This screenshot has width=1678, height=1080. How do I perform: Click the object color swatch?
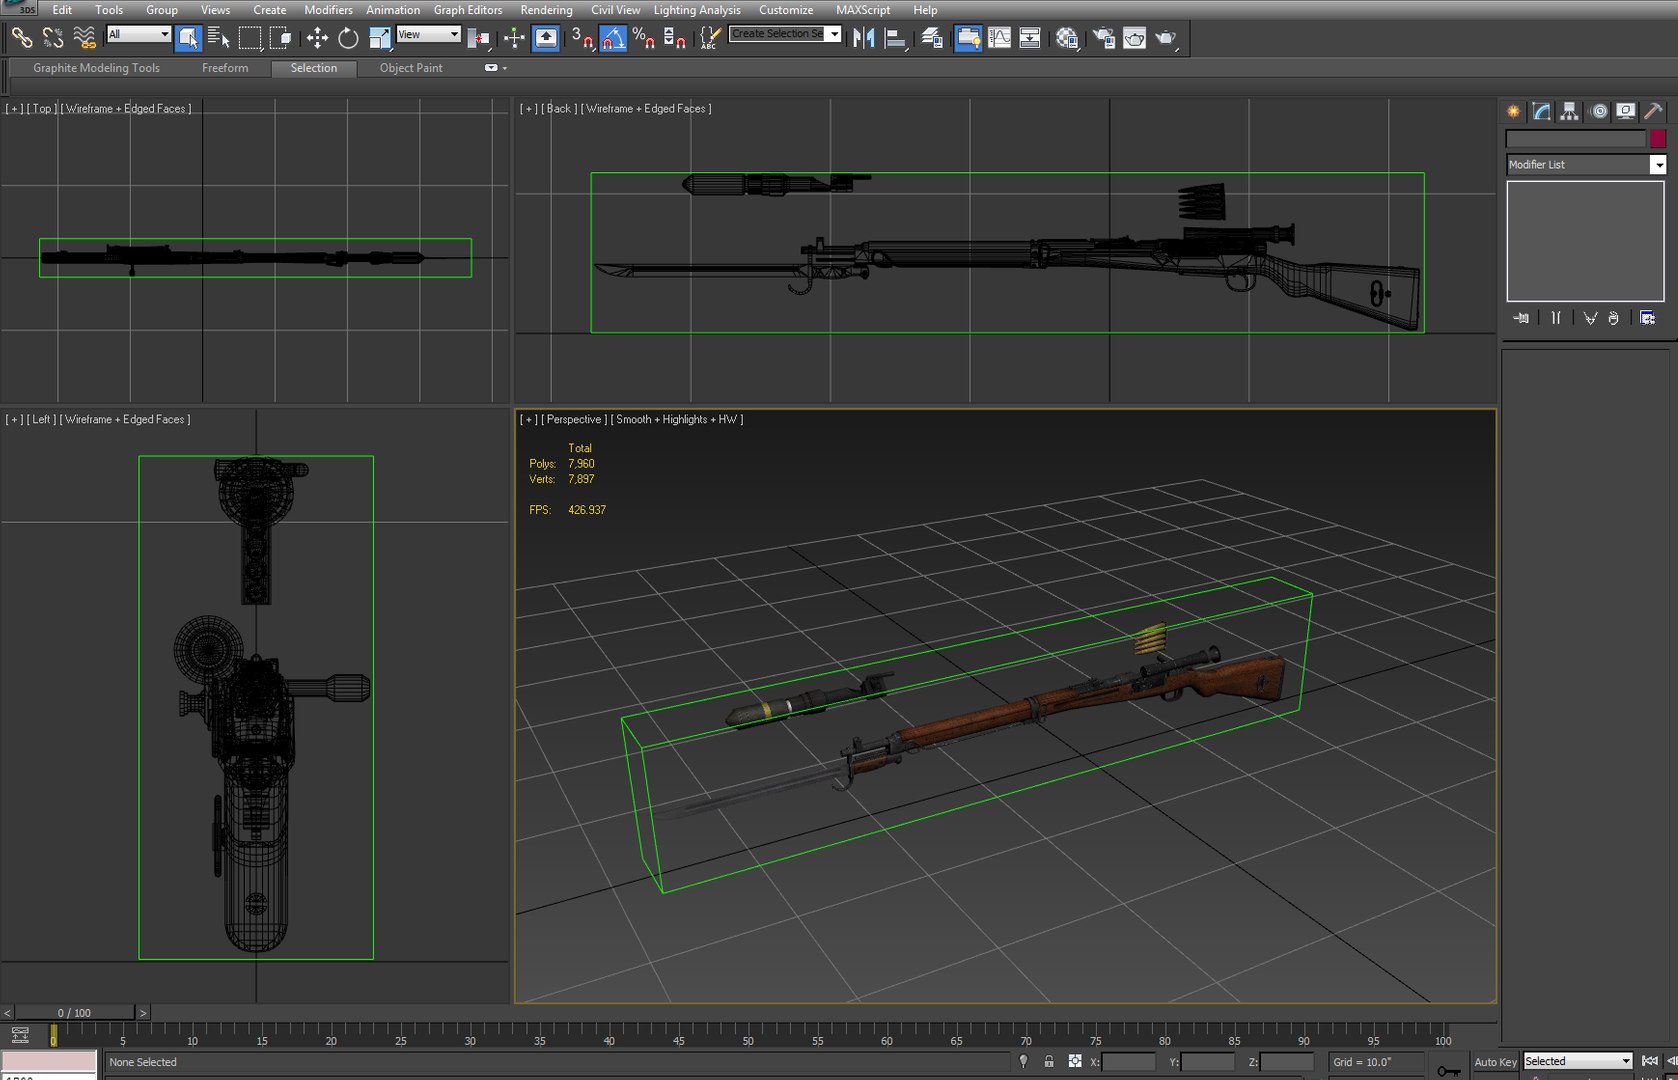click(1658, 139)
